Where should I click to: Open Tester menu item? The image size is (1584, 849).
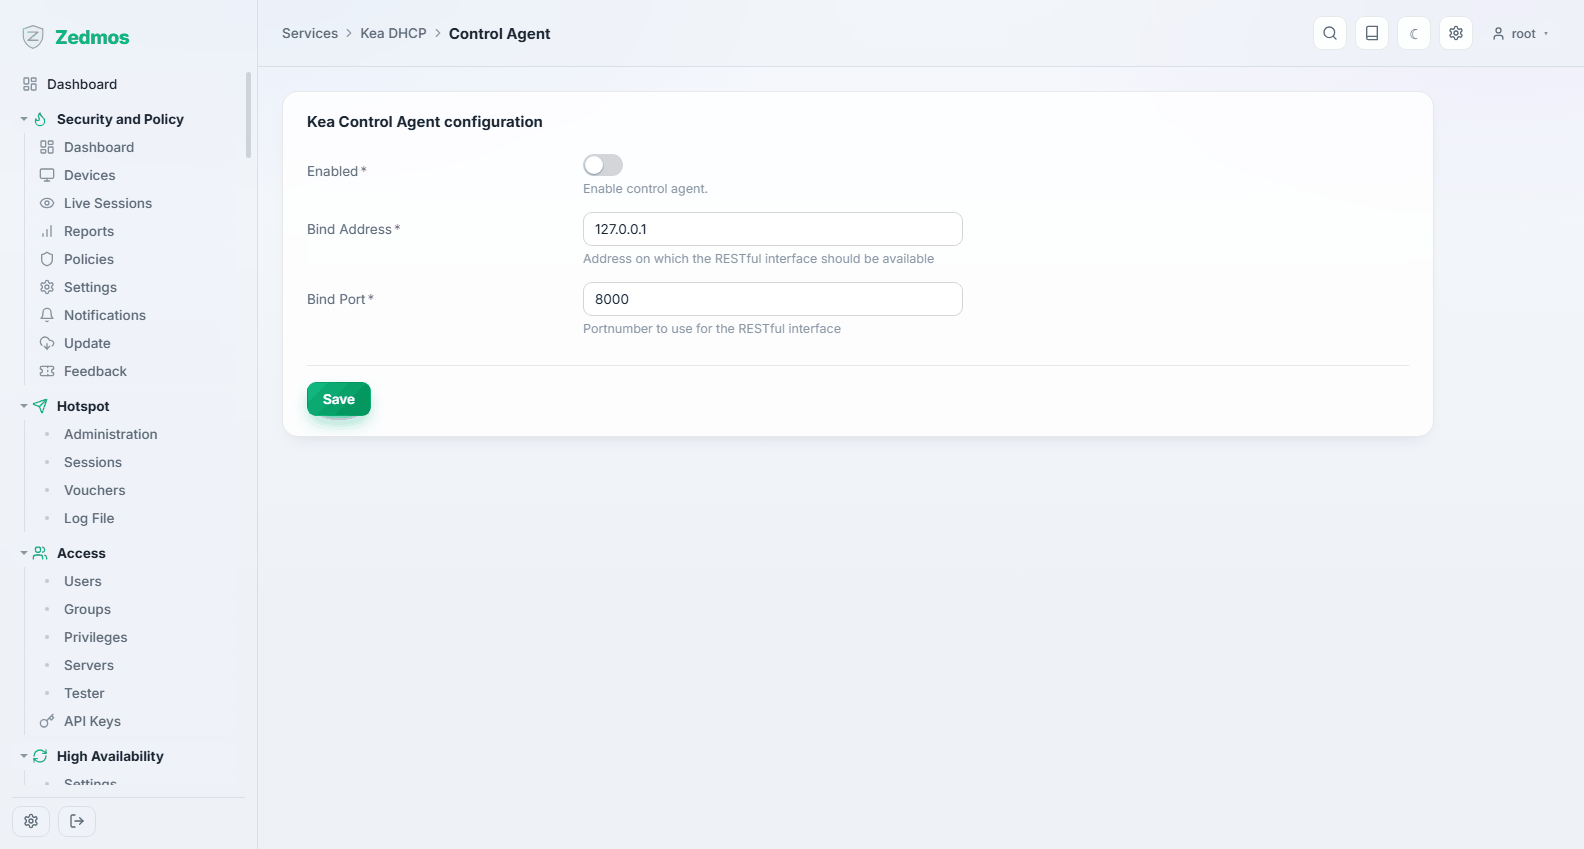click(x=84, y=693)
